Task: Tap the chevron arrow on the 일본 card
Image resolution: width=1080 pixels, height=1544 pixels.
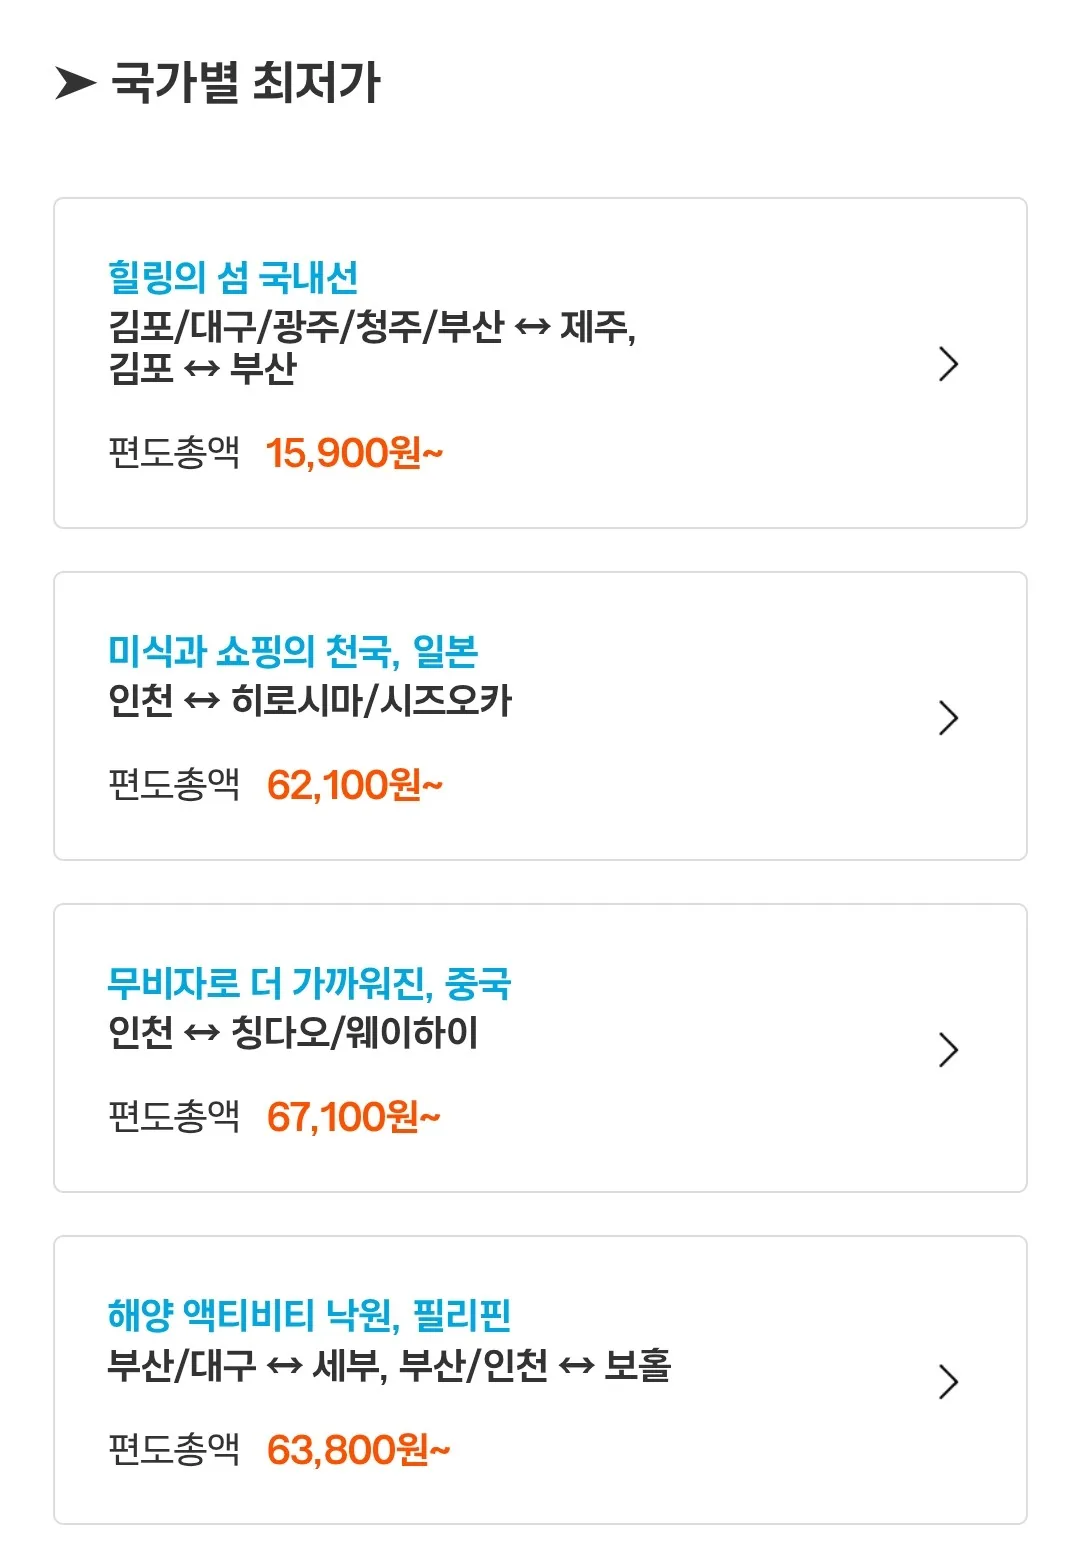Action: tap(948, 717)
